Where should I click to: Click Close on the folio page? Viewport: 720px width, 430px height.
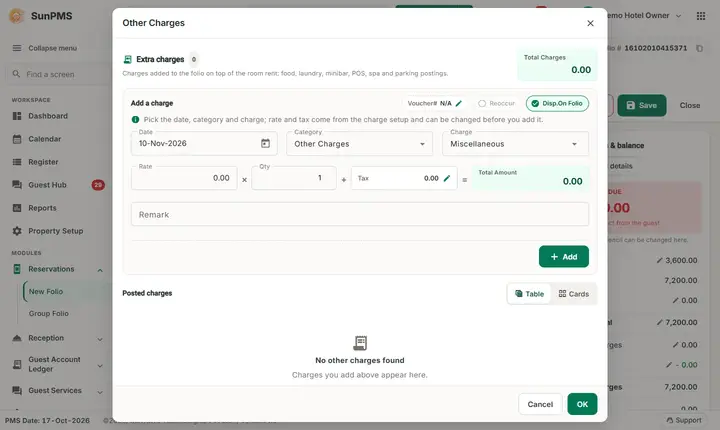[690, 105]
